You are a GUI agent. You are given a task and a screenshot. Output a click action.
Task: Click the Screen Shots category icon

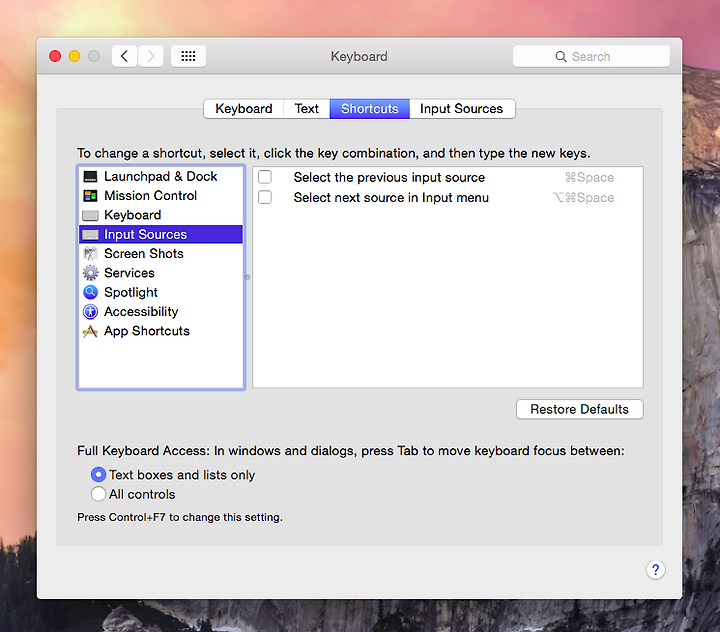click(90, 254)
